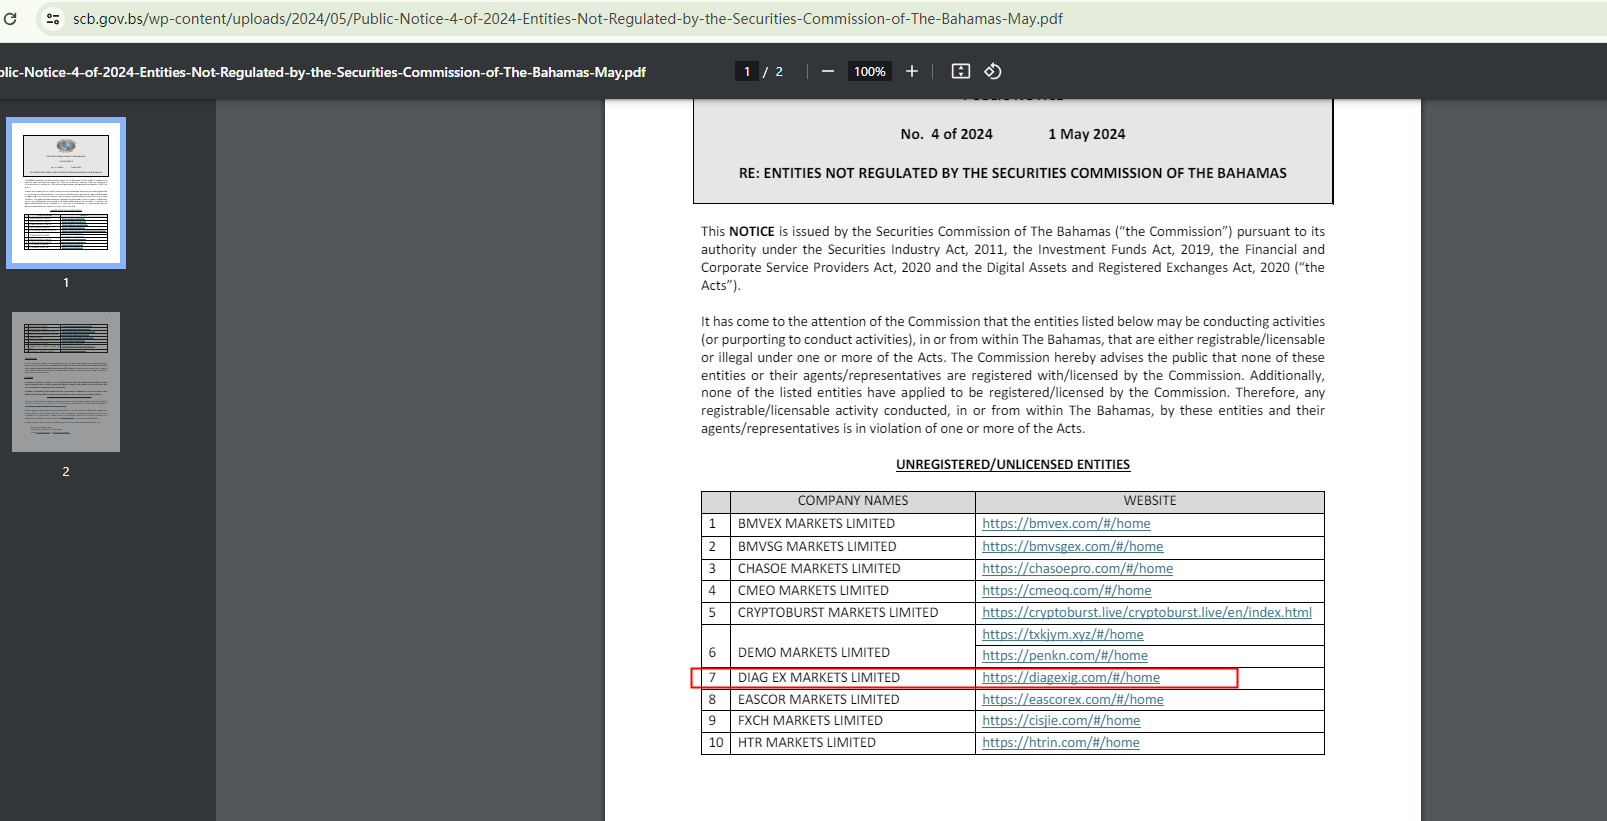Click the 100% zoom level field
This screenshot has height=821, width=1607.
pos(869,71)
